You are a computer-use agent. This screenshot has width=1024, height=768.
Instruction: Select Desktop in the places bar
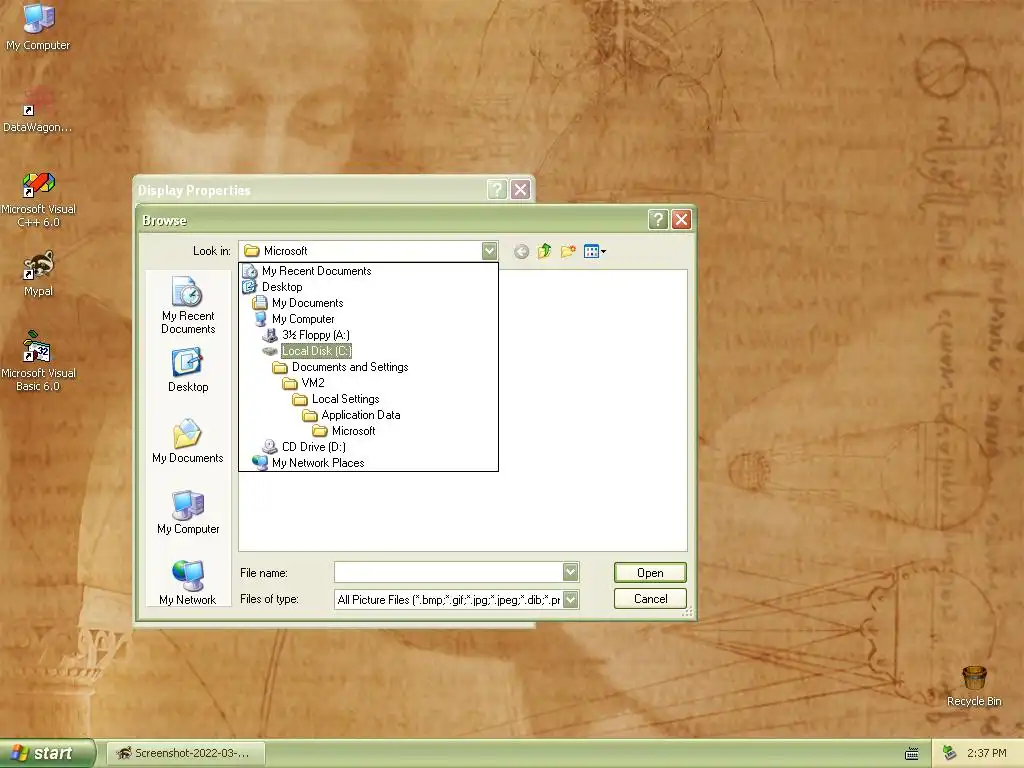tap(188, 370)
